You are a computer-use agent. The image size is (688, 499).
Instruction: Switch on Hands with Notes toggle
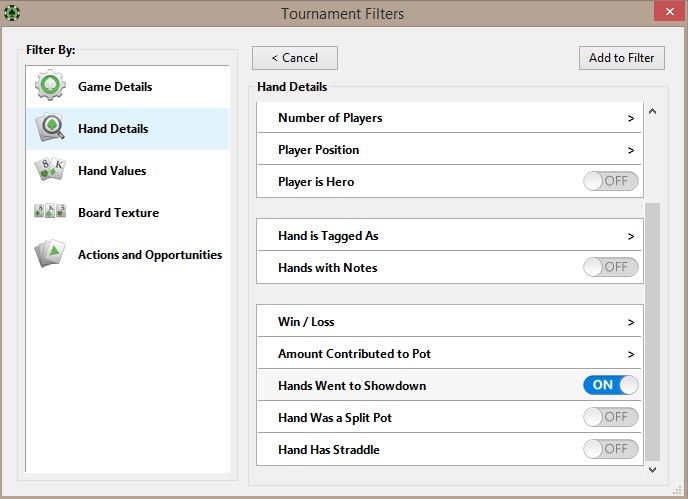(610, 268)
